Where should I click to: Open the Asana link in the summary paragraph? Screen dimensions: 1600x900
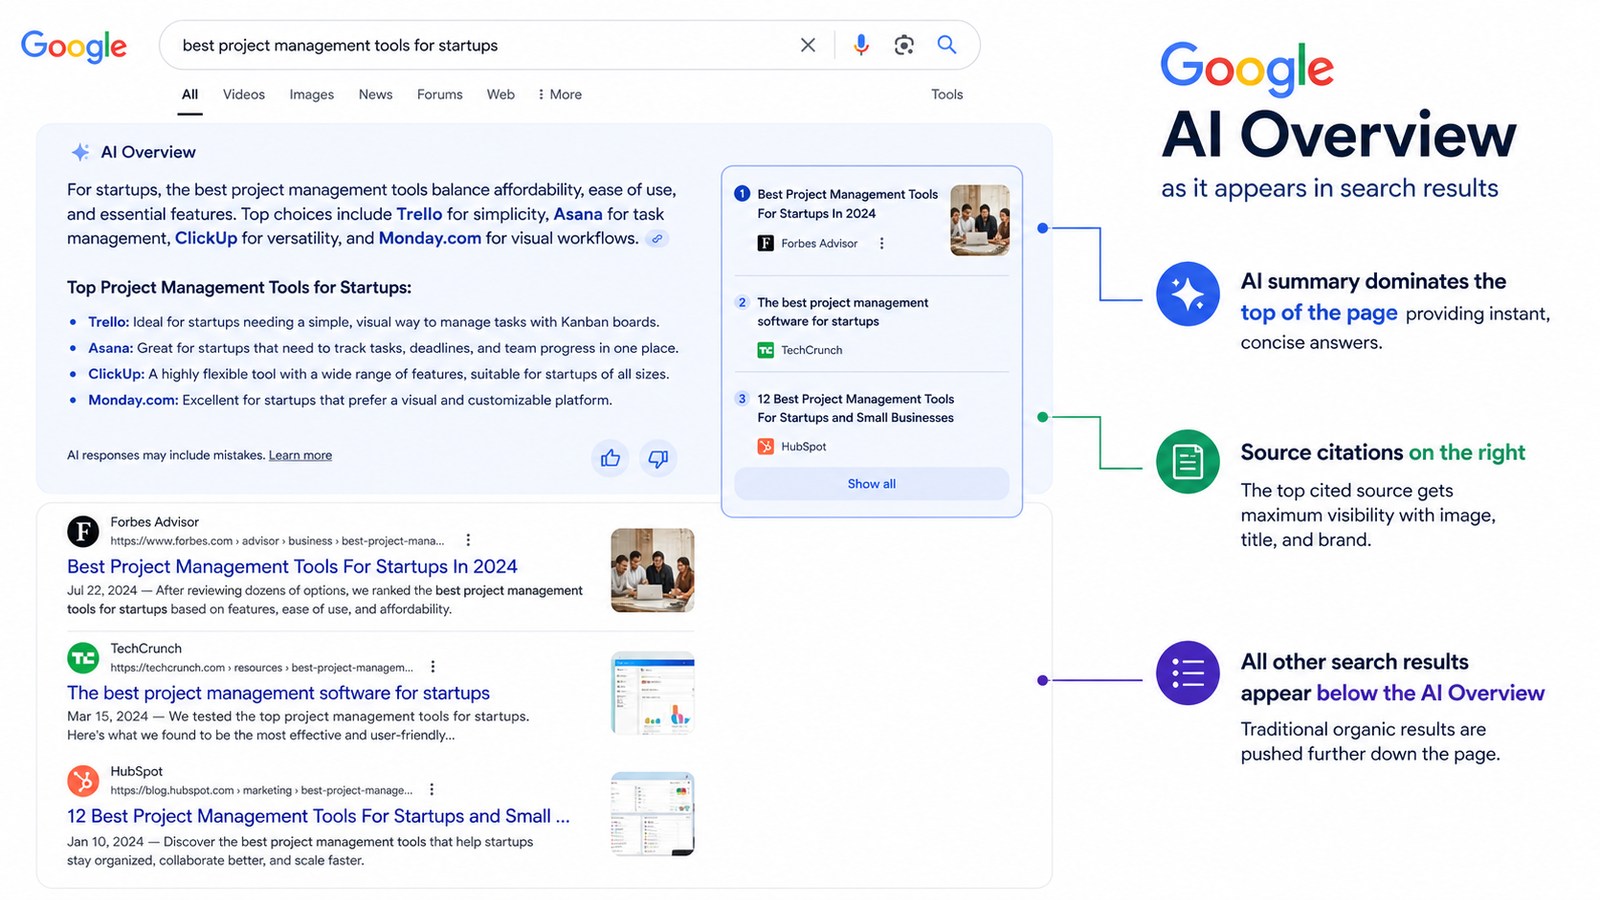coord(578,214)
